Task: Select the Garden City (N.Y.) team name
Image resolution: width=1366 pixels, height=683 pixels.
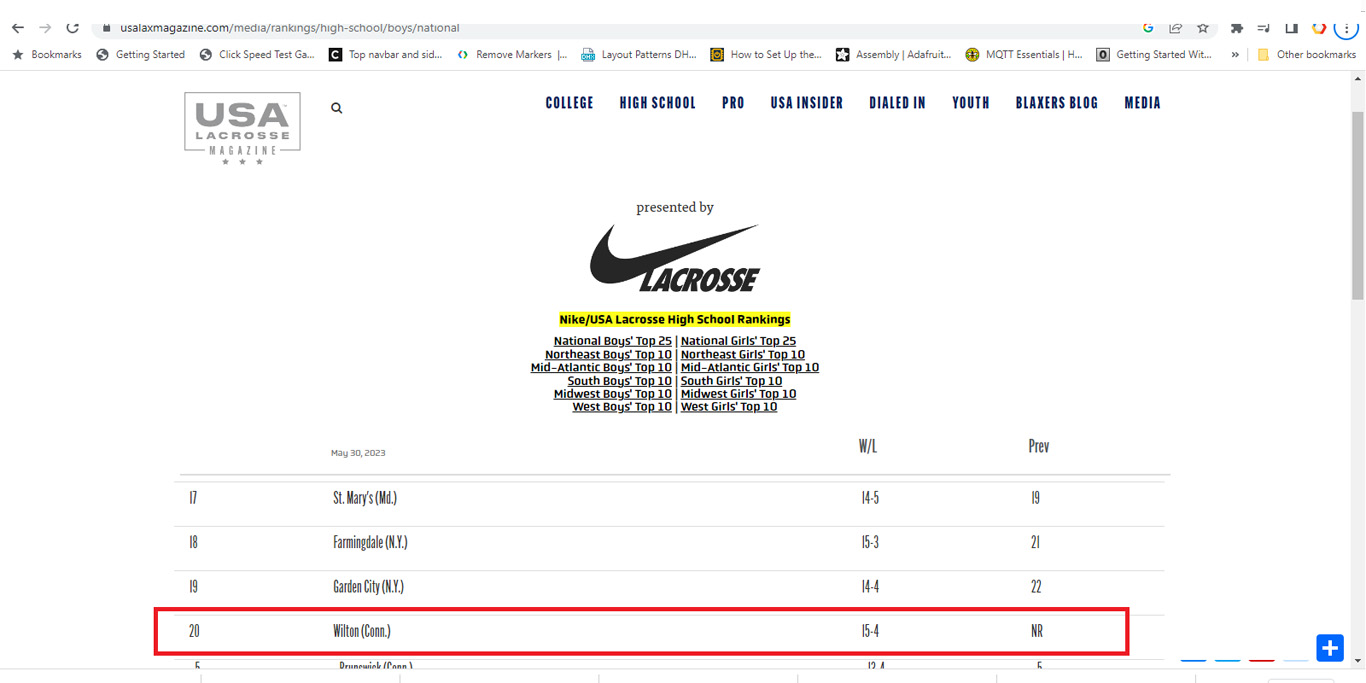Action: 368,587
